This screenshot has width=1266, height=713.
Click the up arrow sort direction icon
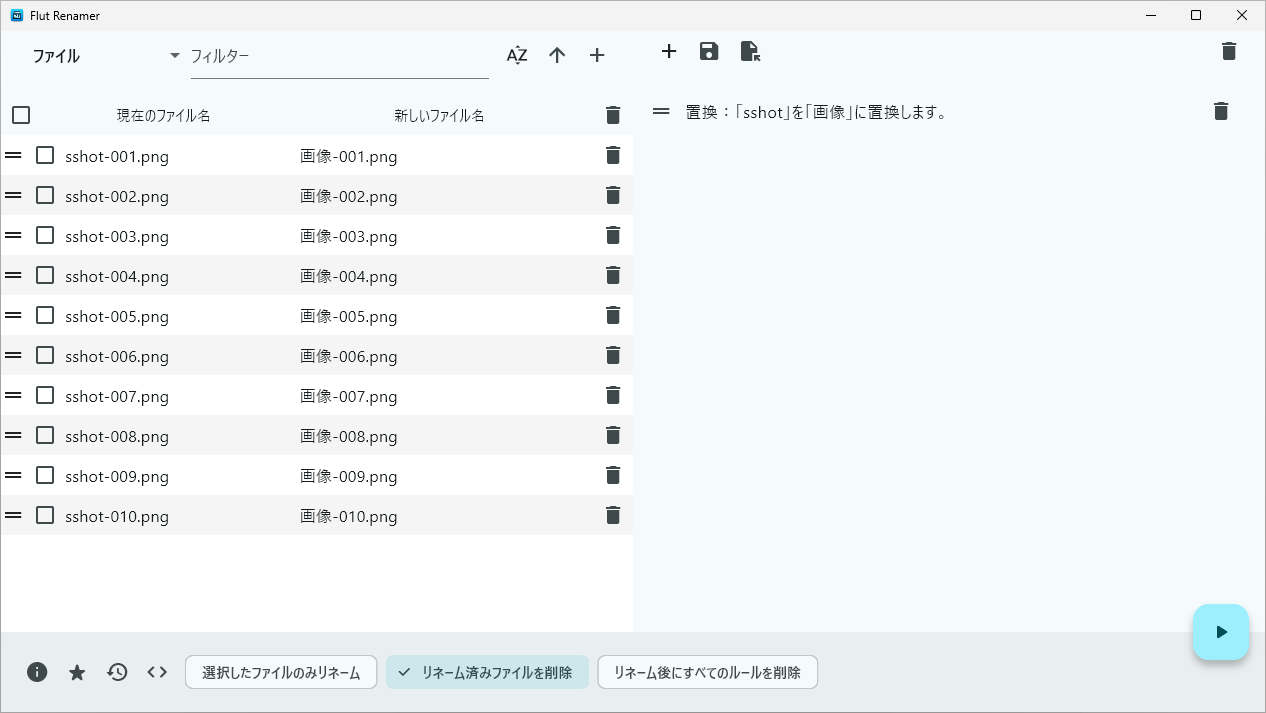click(557, 56)
